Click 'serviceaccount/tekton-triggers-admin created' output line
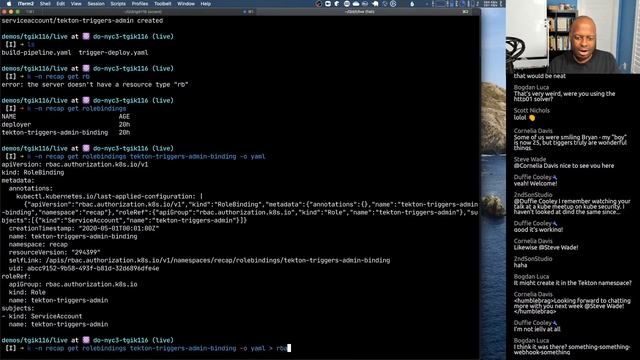 coord(82,20)
